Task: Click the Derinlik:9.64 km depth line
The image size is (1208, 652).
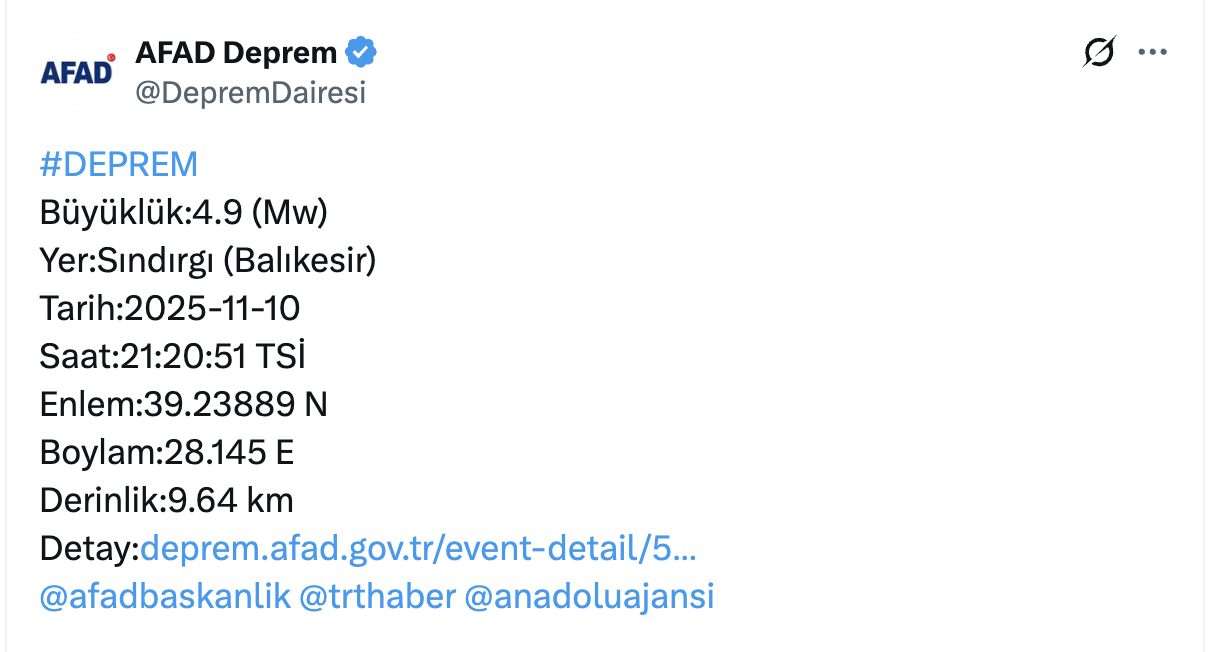Action: pyautogui.click(x=167, y=500)
